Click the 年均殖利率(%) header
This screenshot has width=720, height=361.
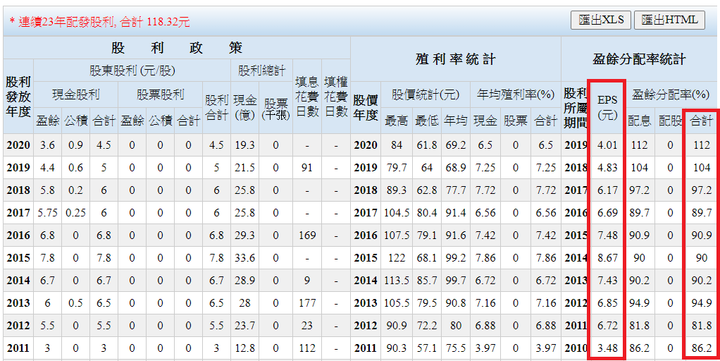pyautogui.click(x=515, y=95)
